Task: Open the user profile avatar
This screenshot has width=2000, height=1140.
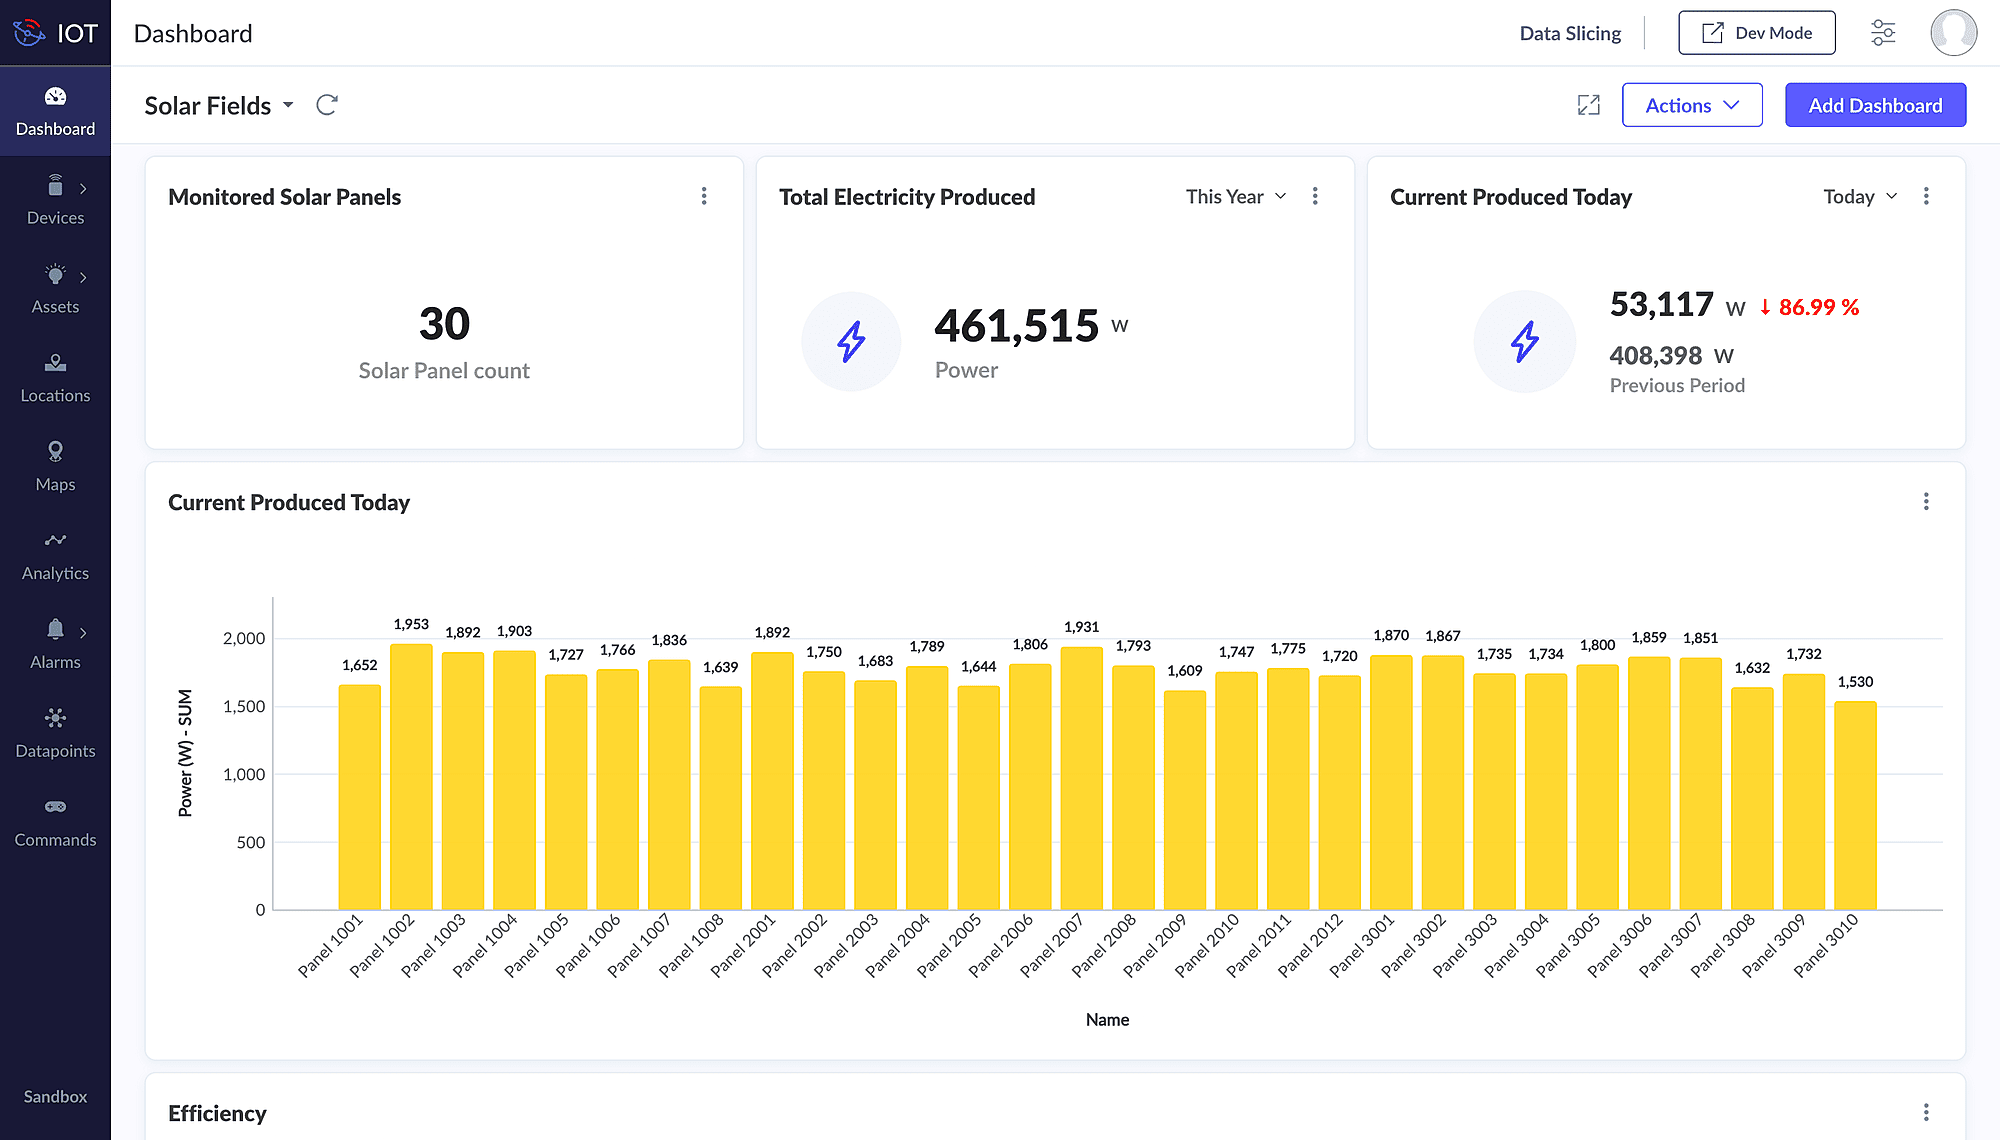Action: 1953,33
